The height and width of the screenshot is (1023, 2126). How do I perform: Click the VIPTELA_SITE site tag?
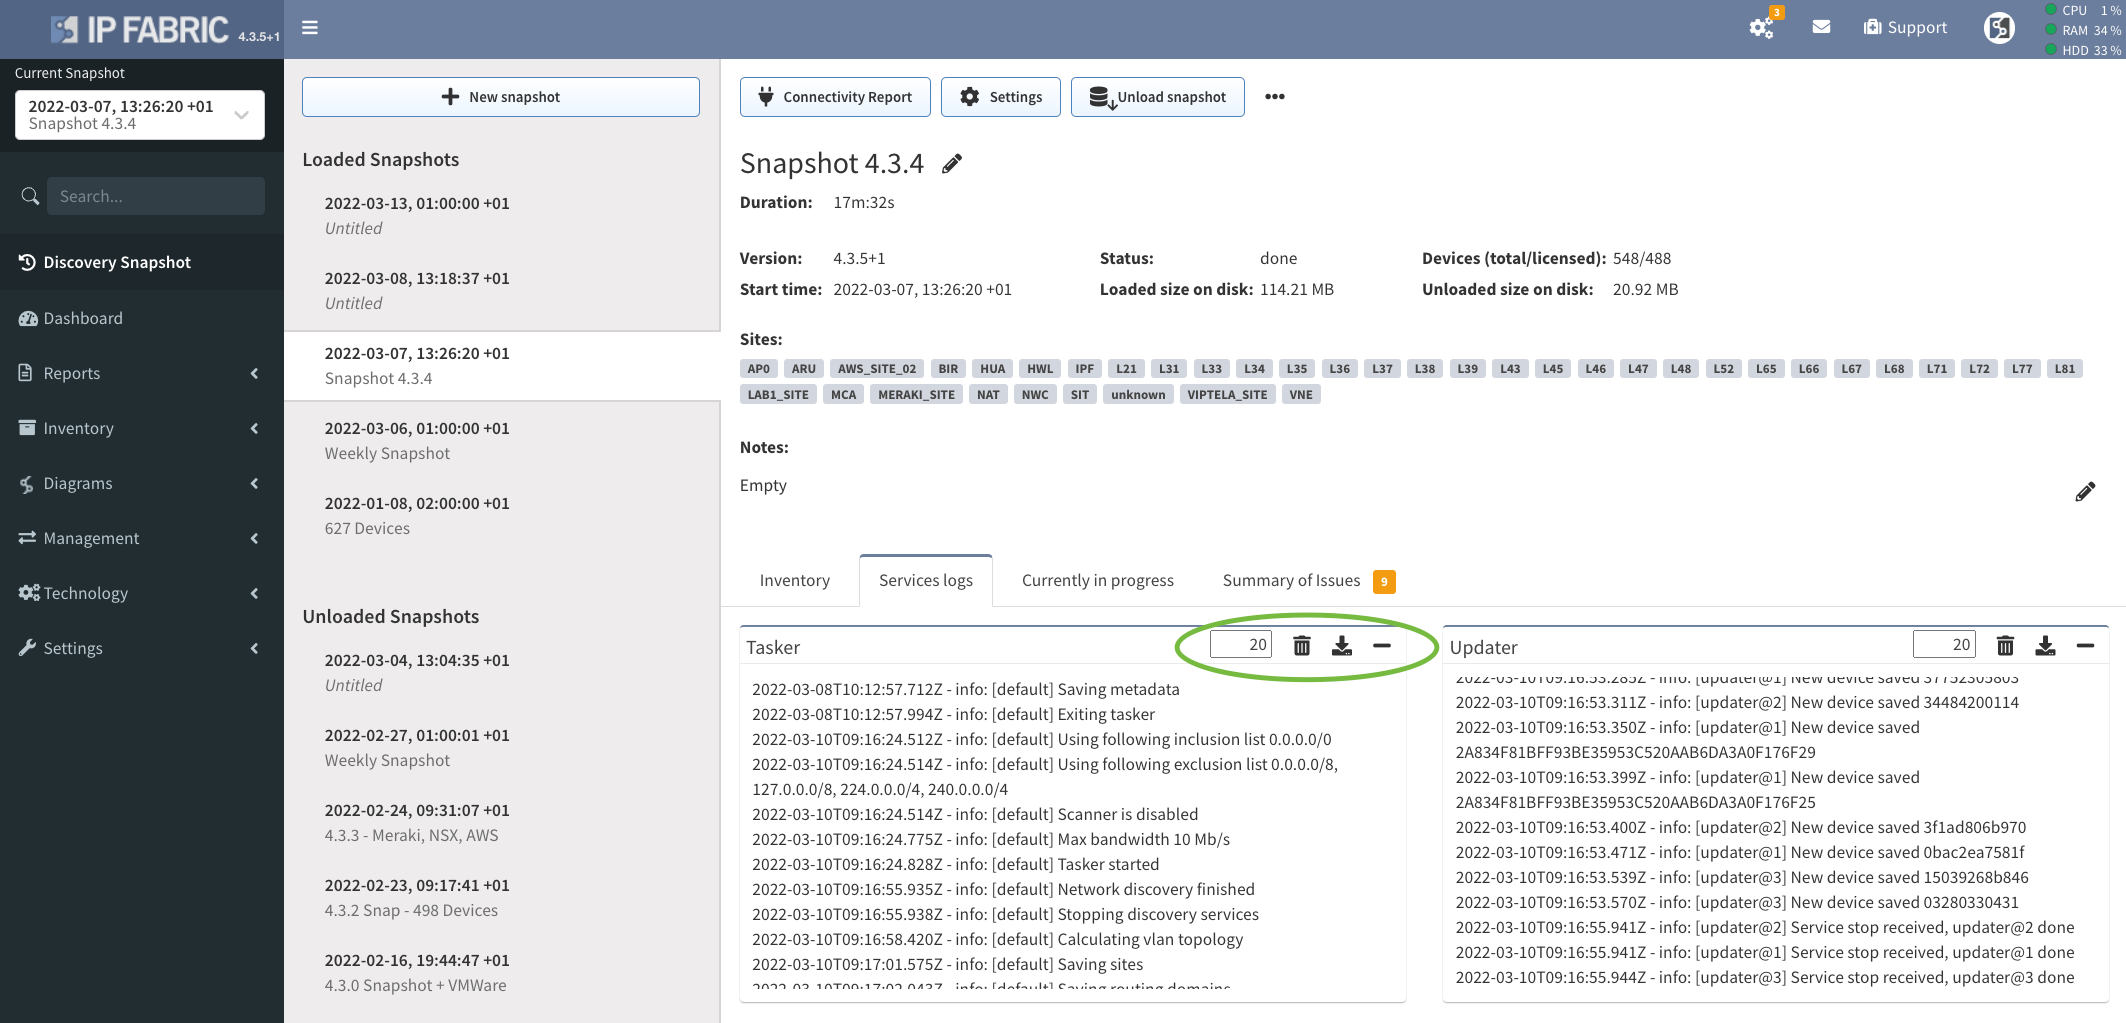tap(1227, 395)
